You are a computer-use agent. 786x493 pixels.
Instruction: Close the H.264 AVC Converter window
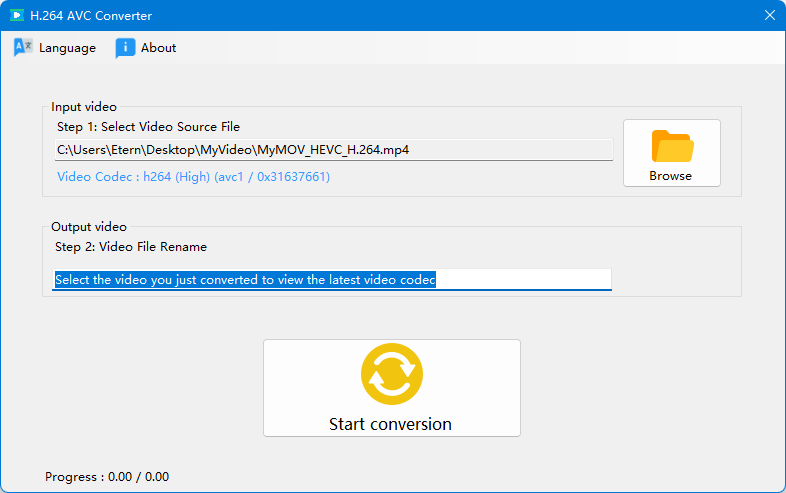[770, 16]
